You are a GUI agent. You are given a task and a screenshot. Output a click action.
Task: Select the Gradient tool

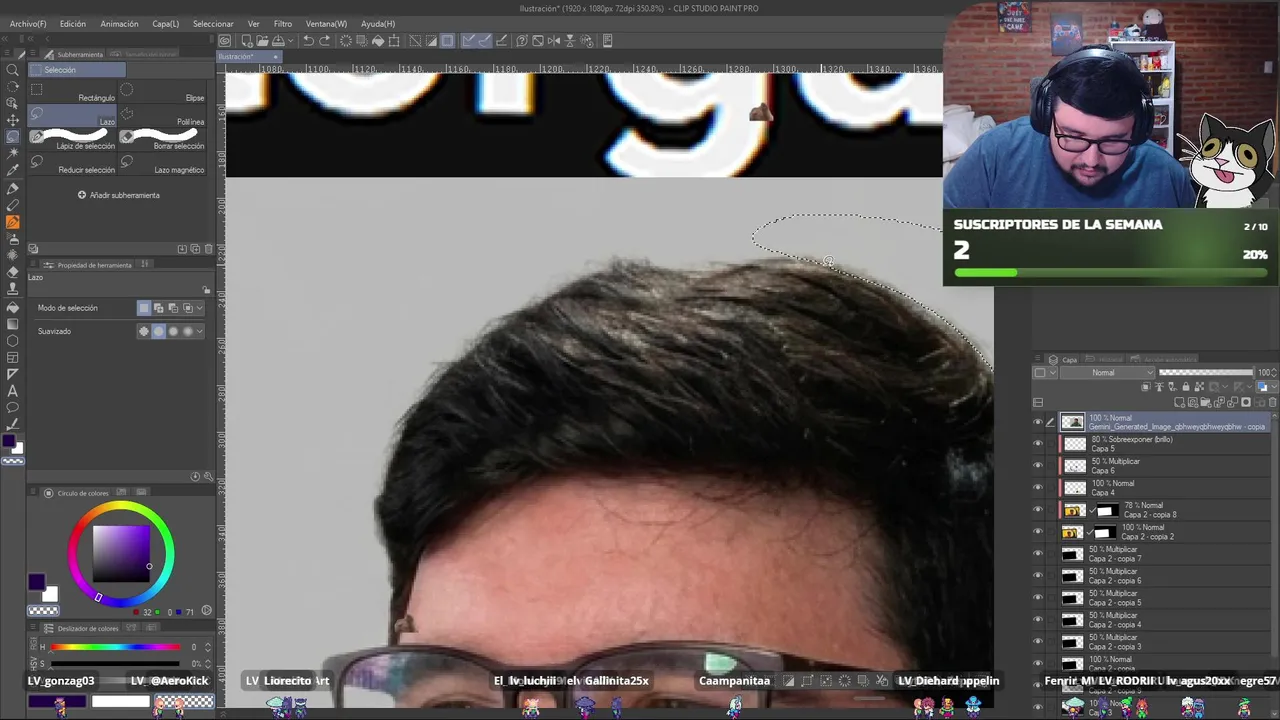12,324
